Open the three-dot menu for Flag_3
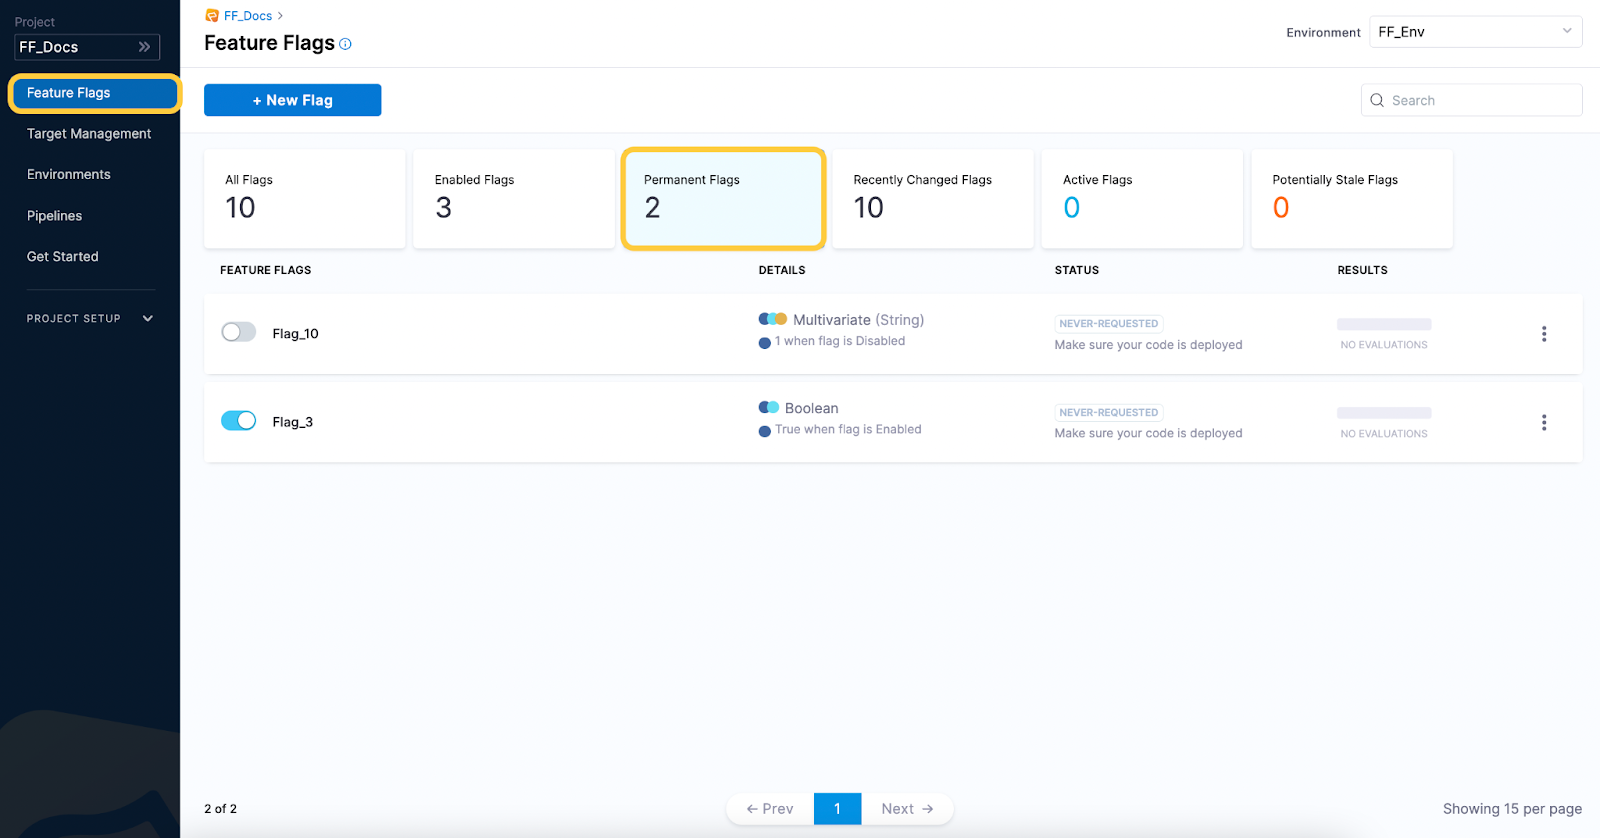 pyautogui.click(x=1543, y=422)
